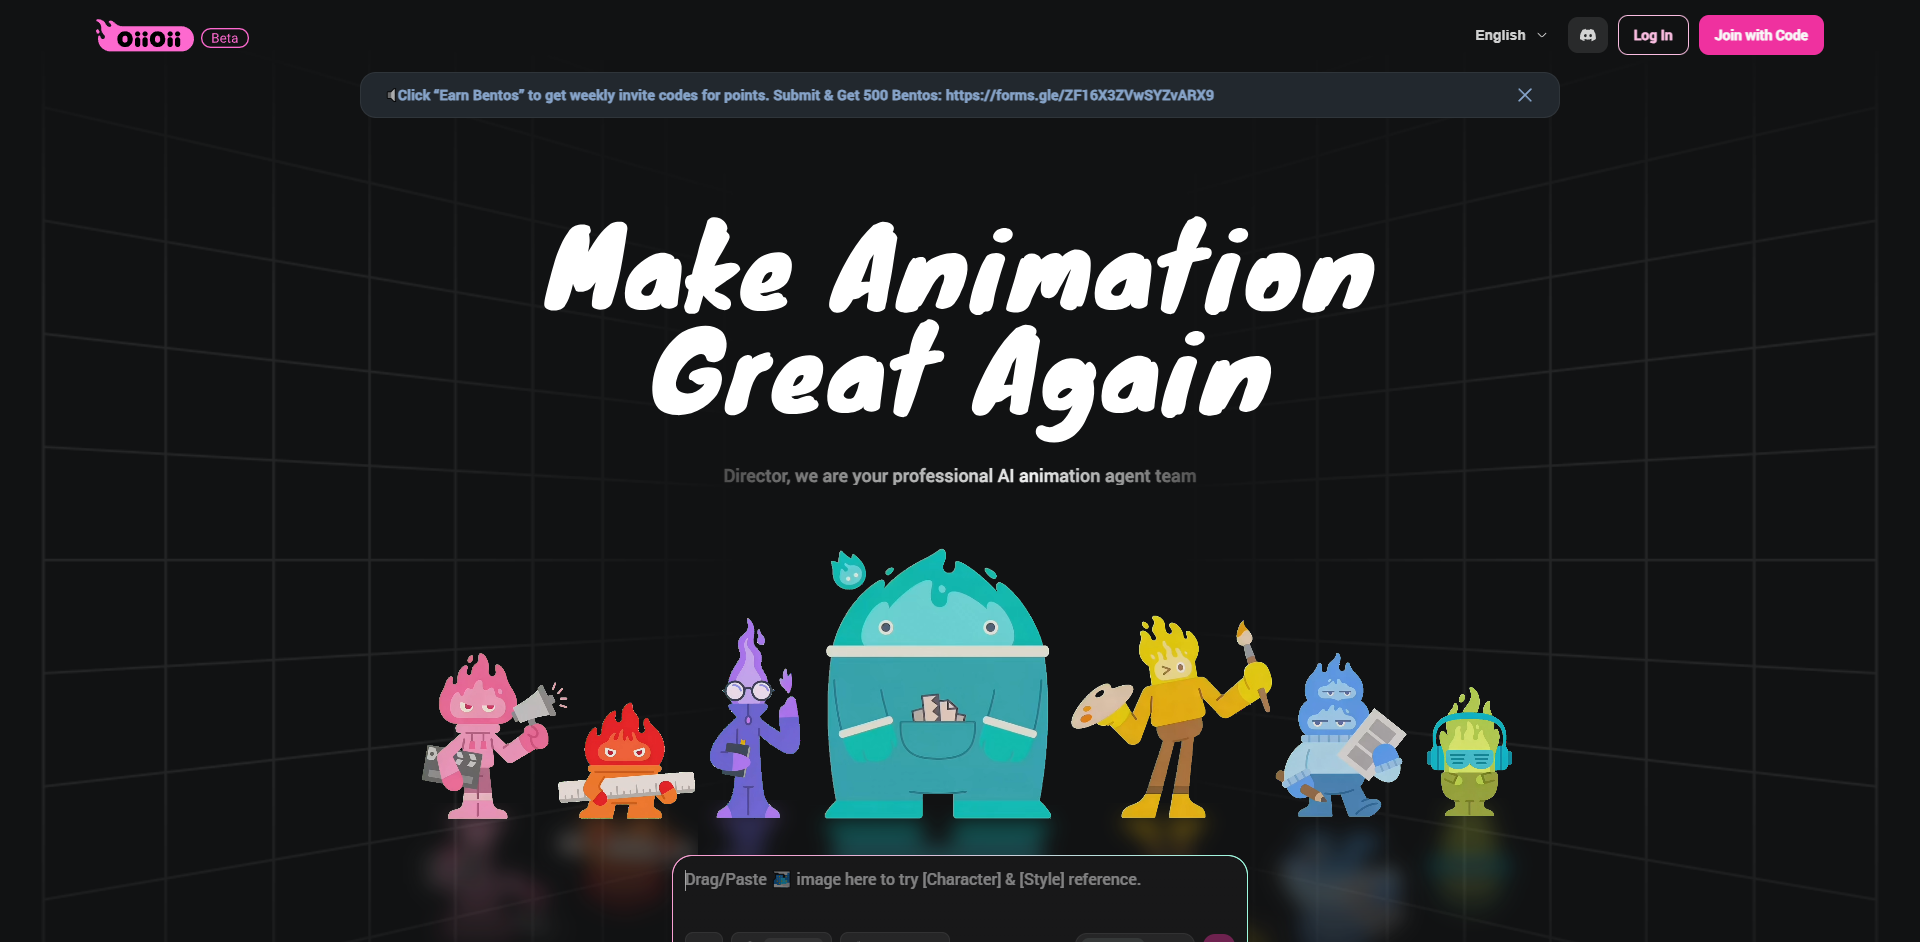1920x942 pixels.
Task: Click the megaphone icon in the announcement banner
Action: [391, 95]
